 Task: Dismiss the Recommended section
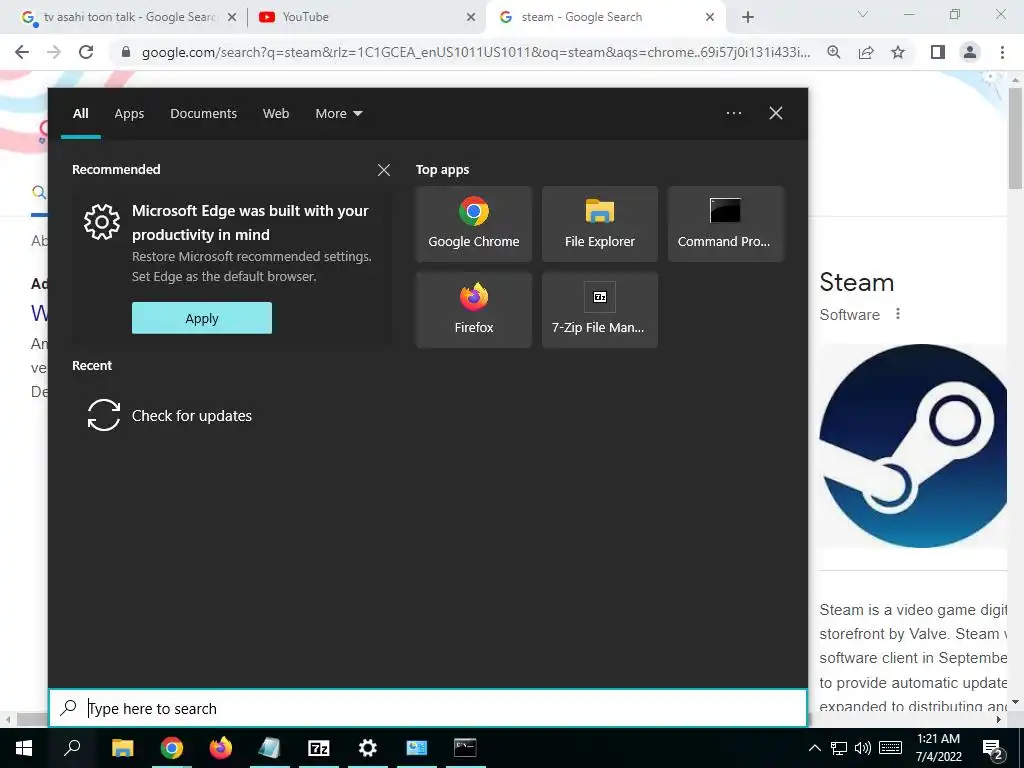[x=384, y=170]
